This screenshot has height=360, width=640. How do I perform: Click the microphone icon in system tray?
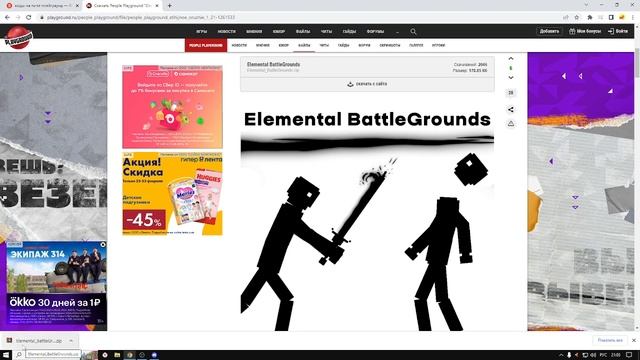click(569, 355)
